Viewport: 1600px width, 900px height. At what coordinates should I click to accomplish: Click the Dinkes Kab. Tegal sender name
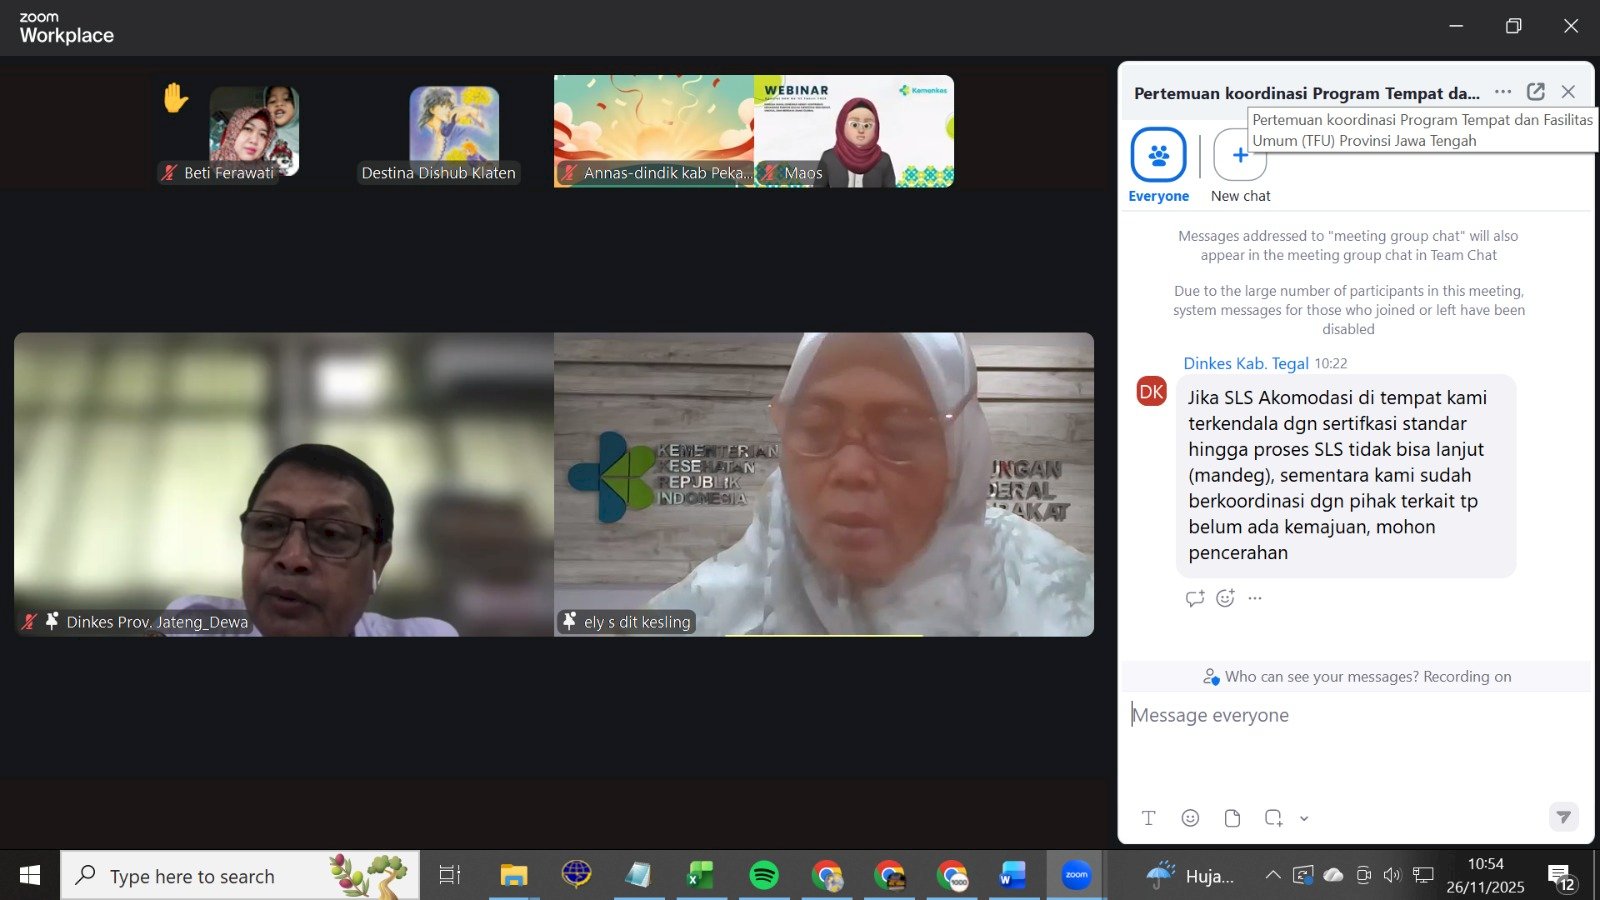(x=1246, y=363)
